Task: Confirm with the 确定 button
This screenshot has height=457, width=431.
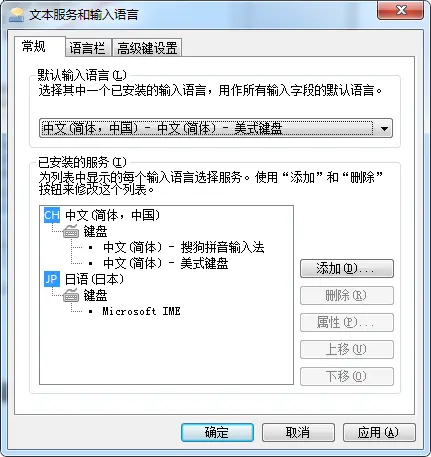Action: tap(217, 433)
